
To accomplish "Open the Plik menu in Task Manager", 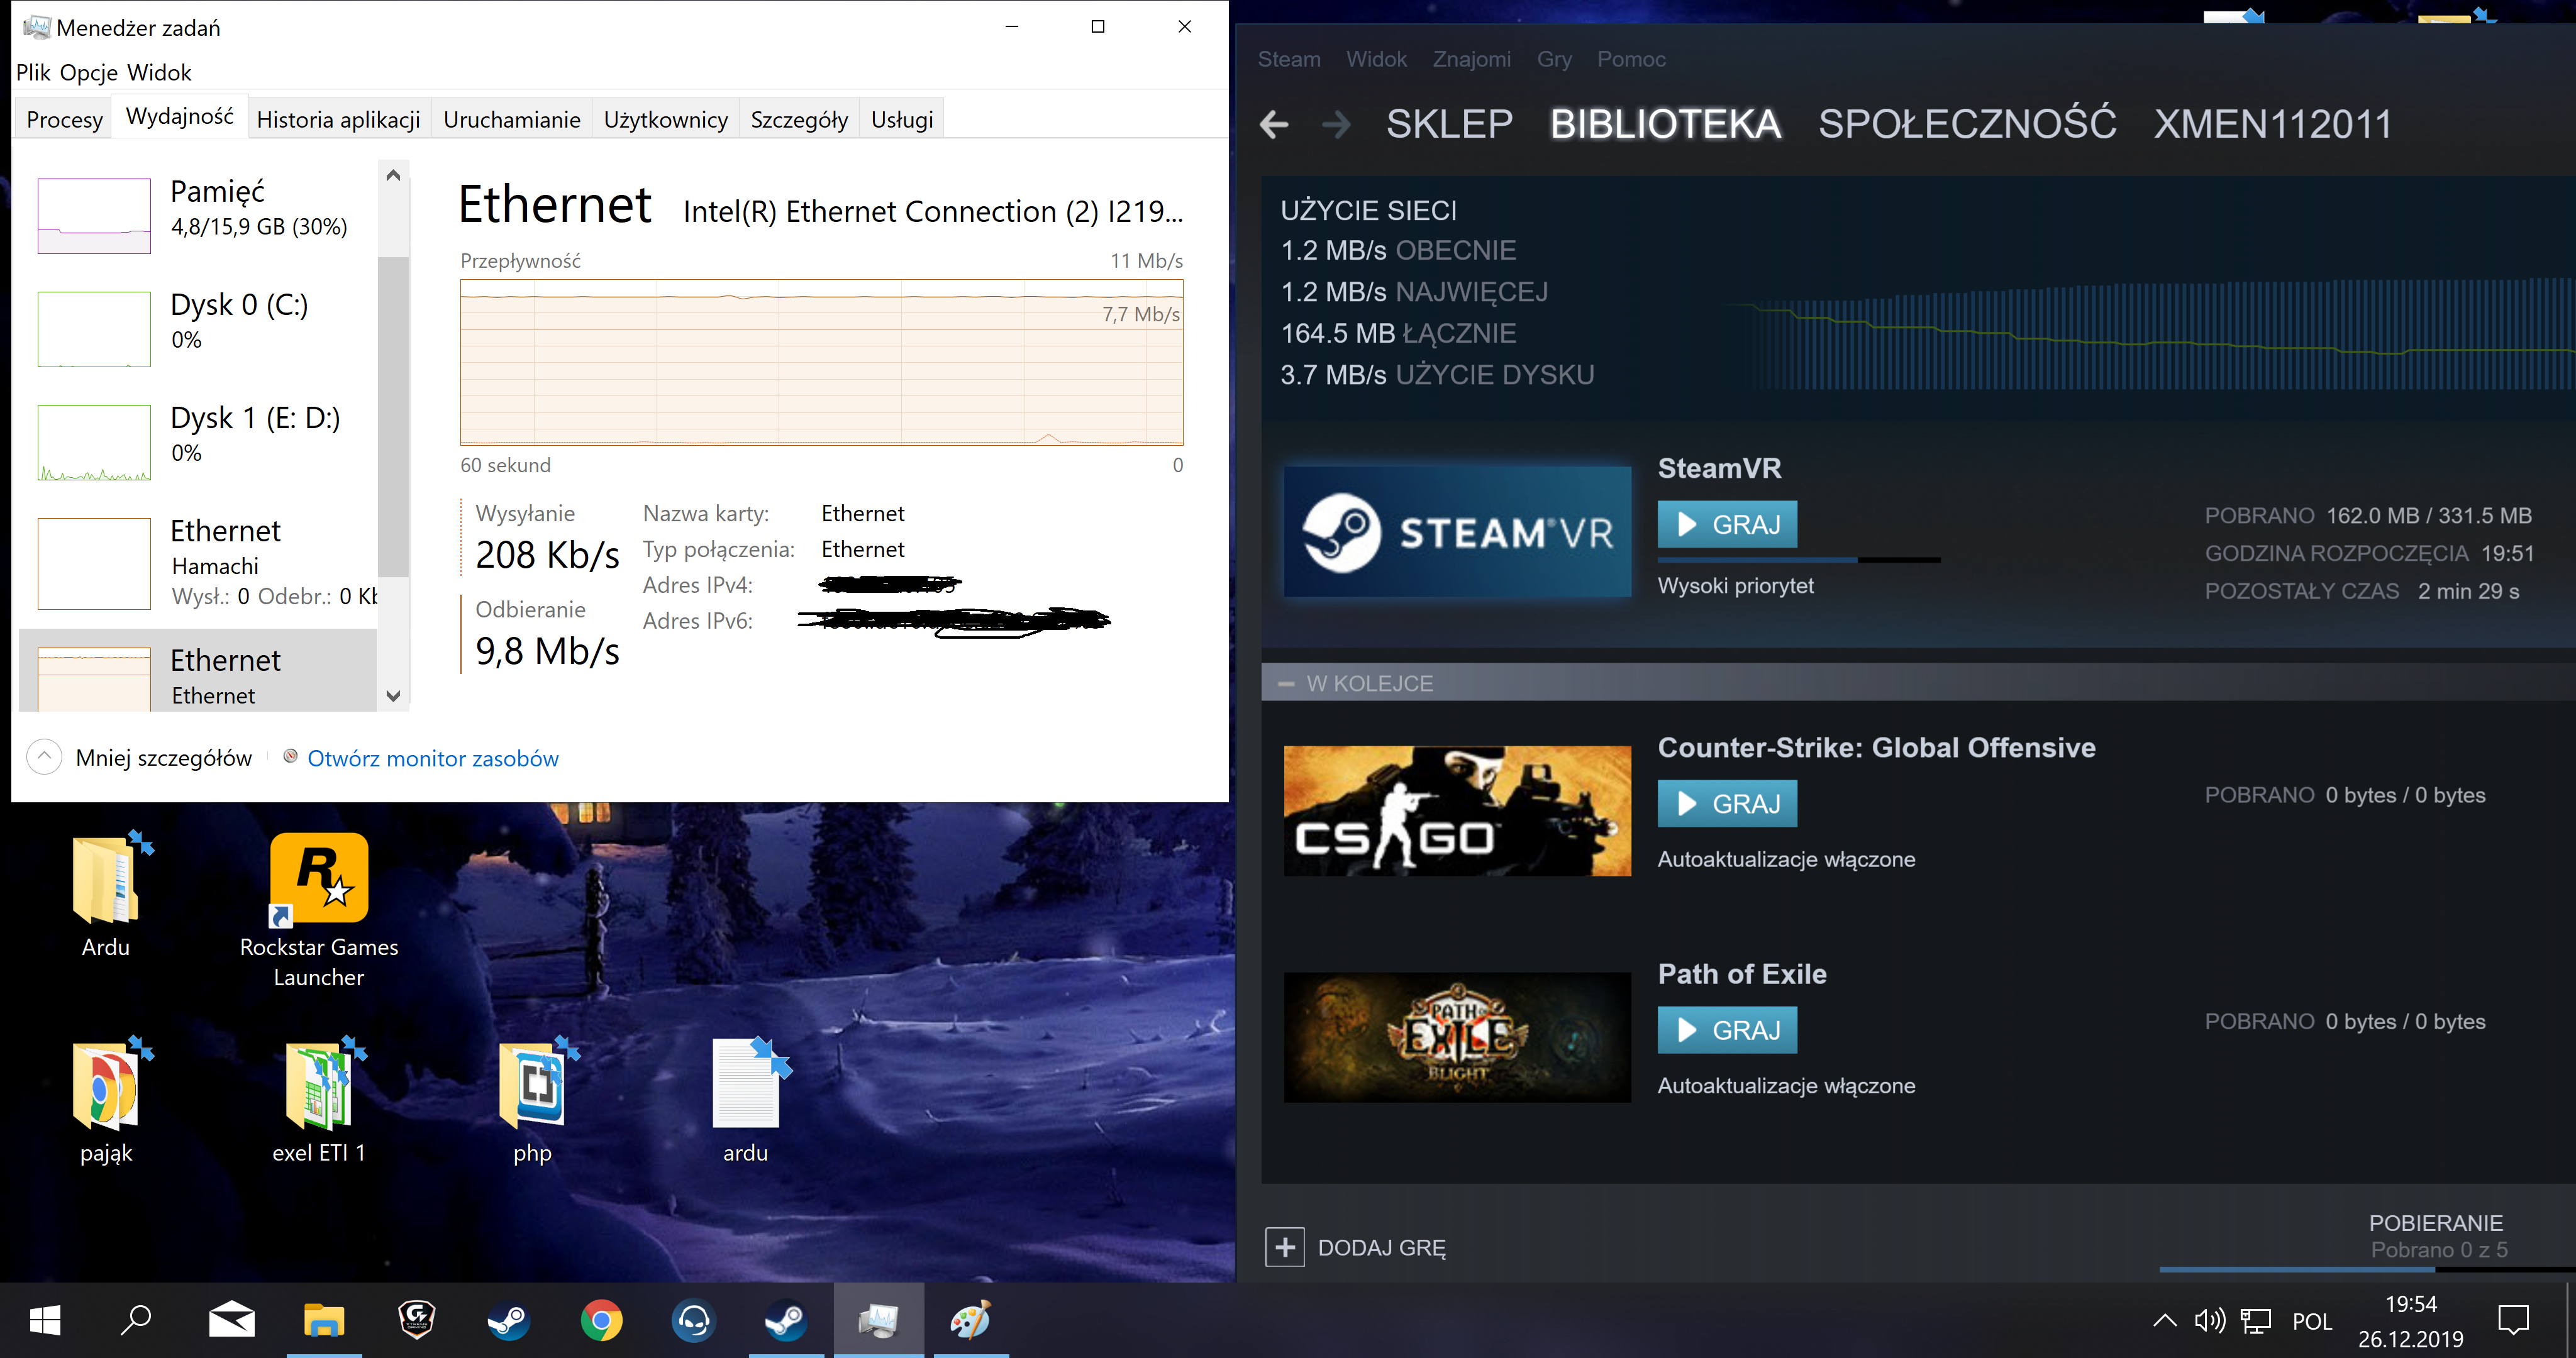I will point(33,72).
